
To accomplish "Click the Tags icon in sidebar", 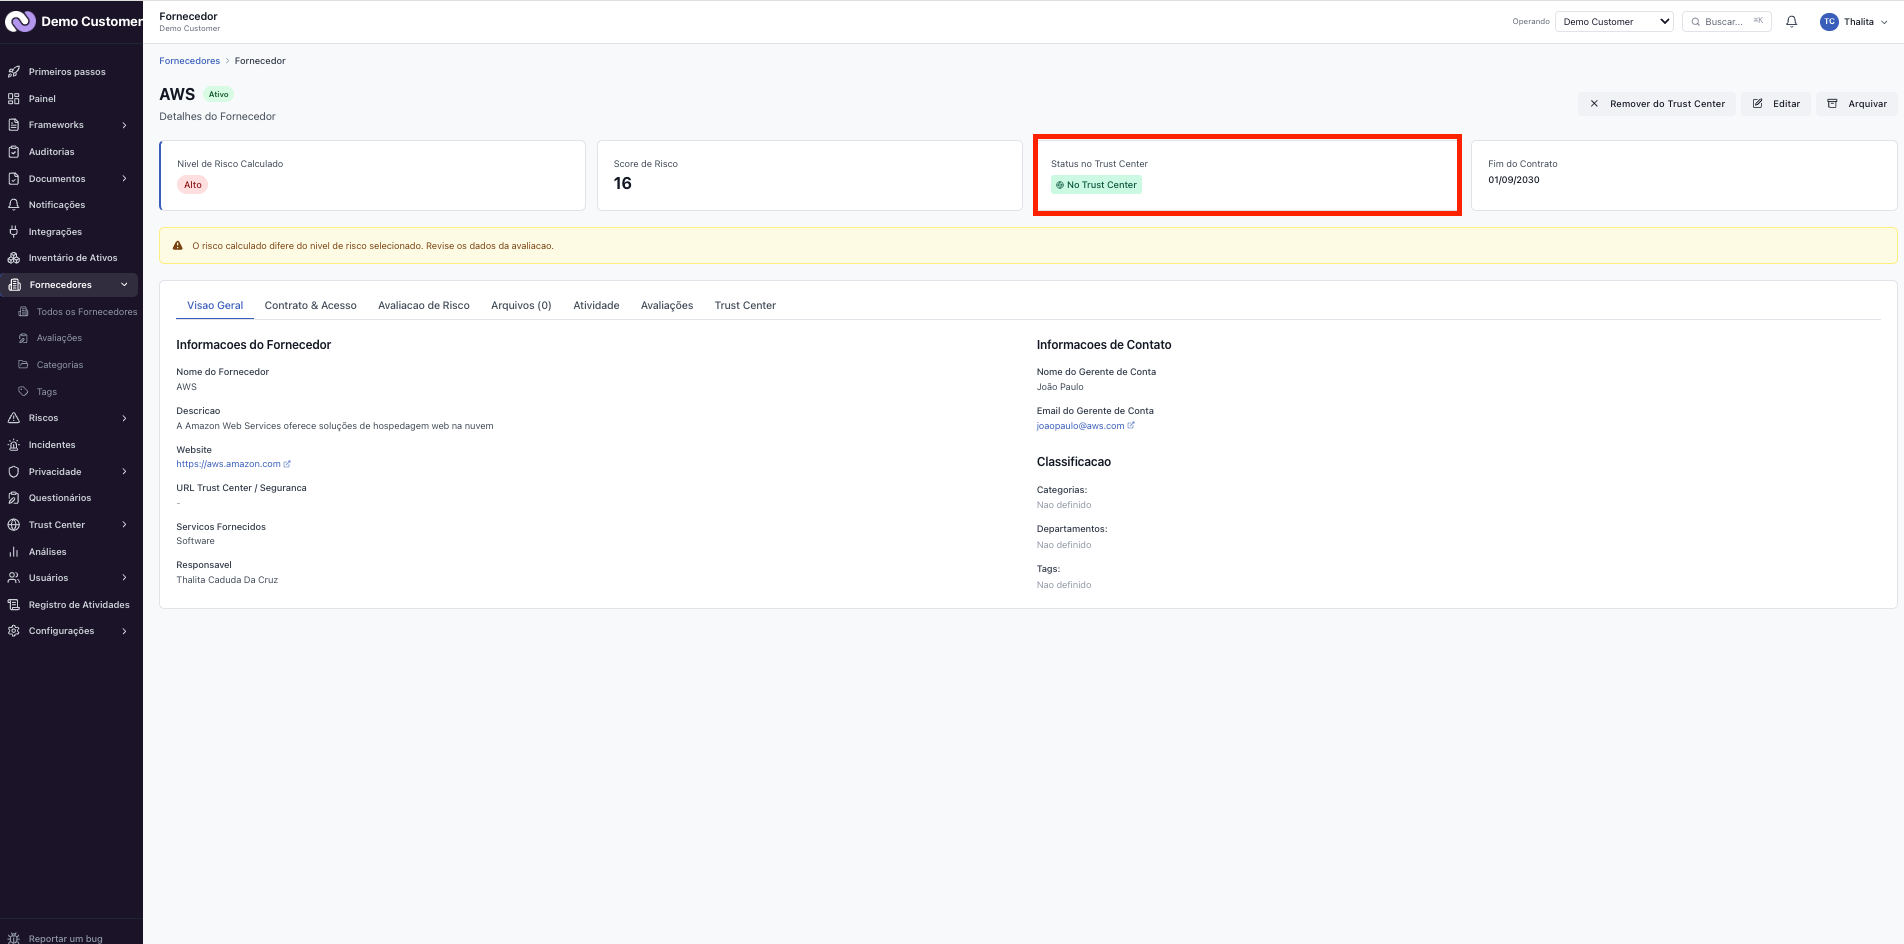I will tap(23, 392).
